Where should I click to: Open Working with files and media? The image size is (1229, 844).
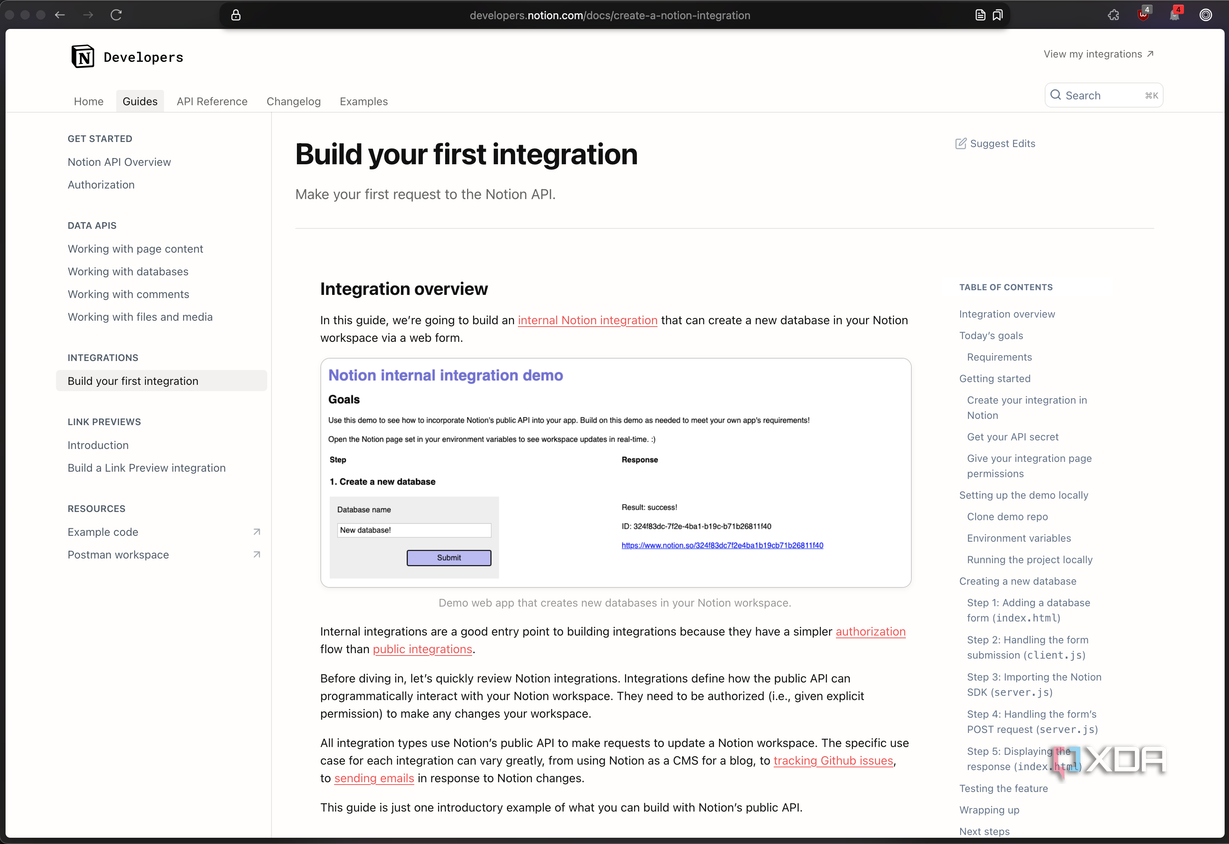[x=140, y=317]
